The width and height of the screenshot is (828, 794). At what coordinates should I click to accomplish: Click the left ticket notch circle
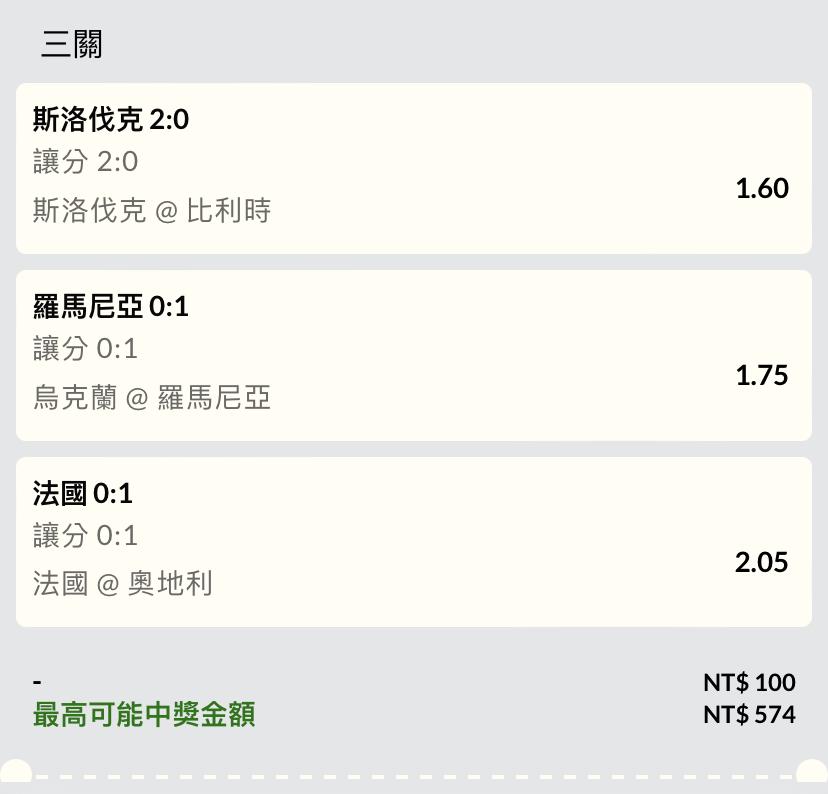coord(15,775)
